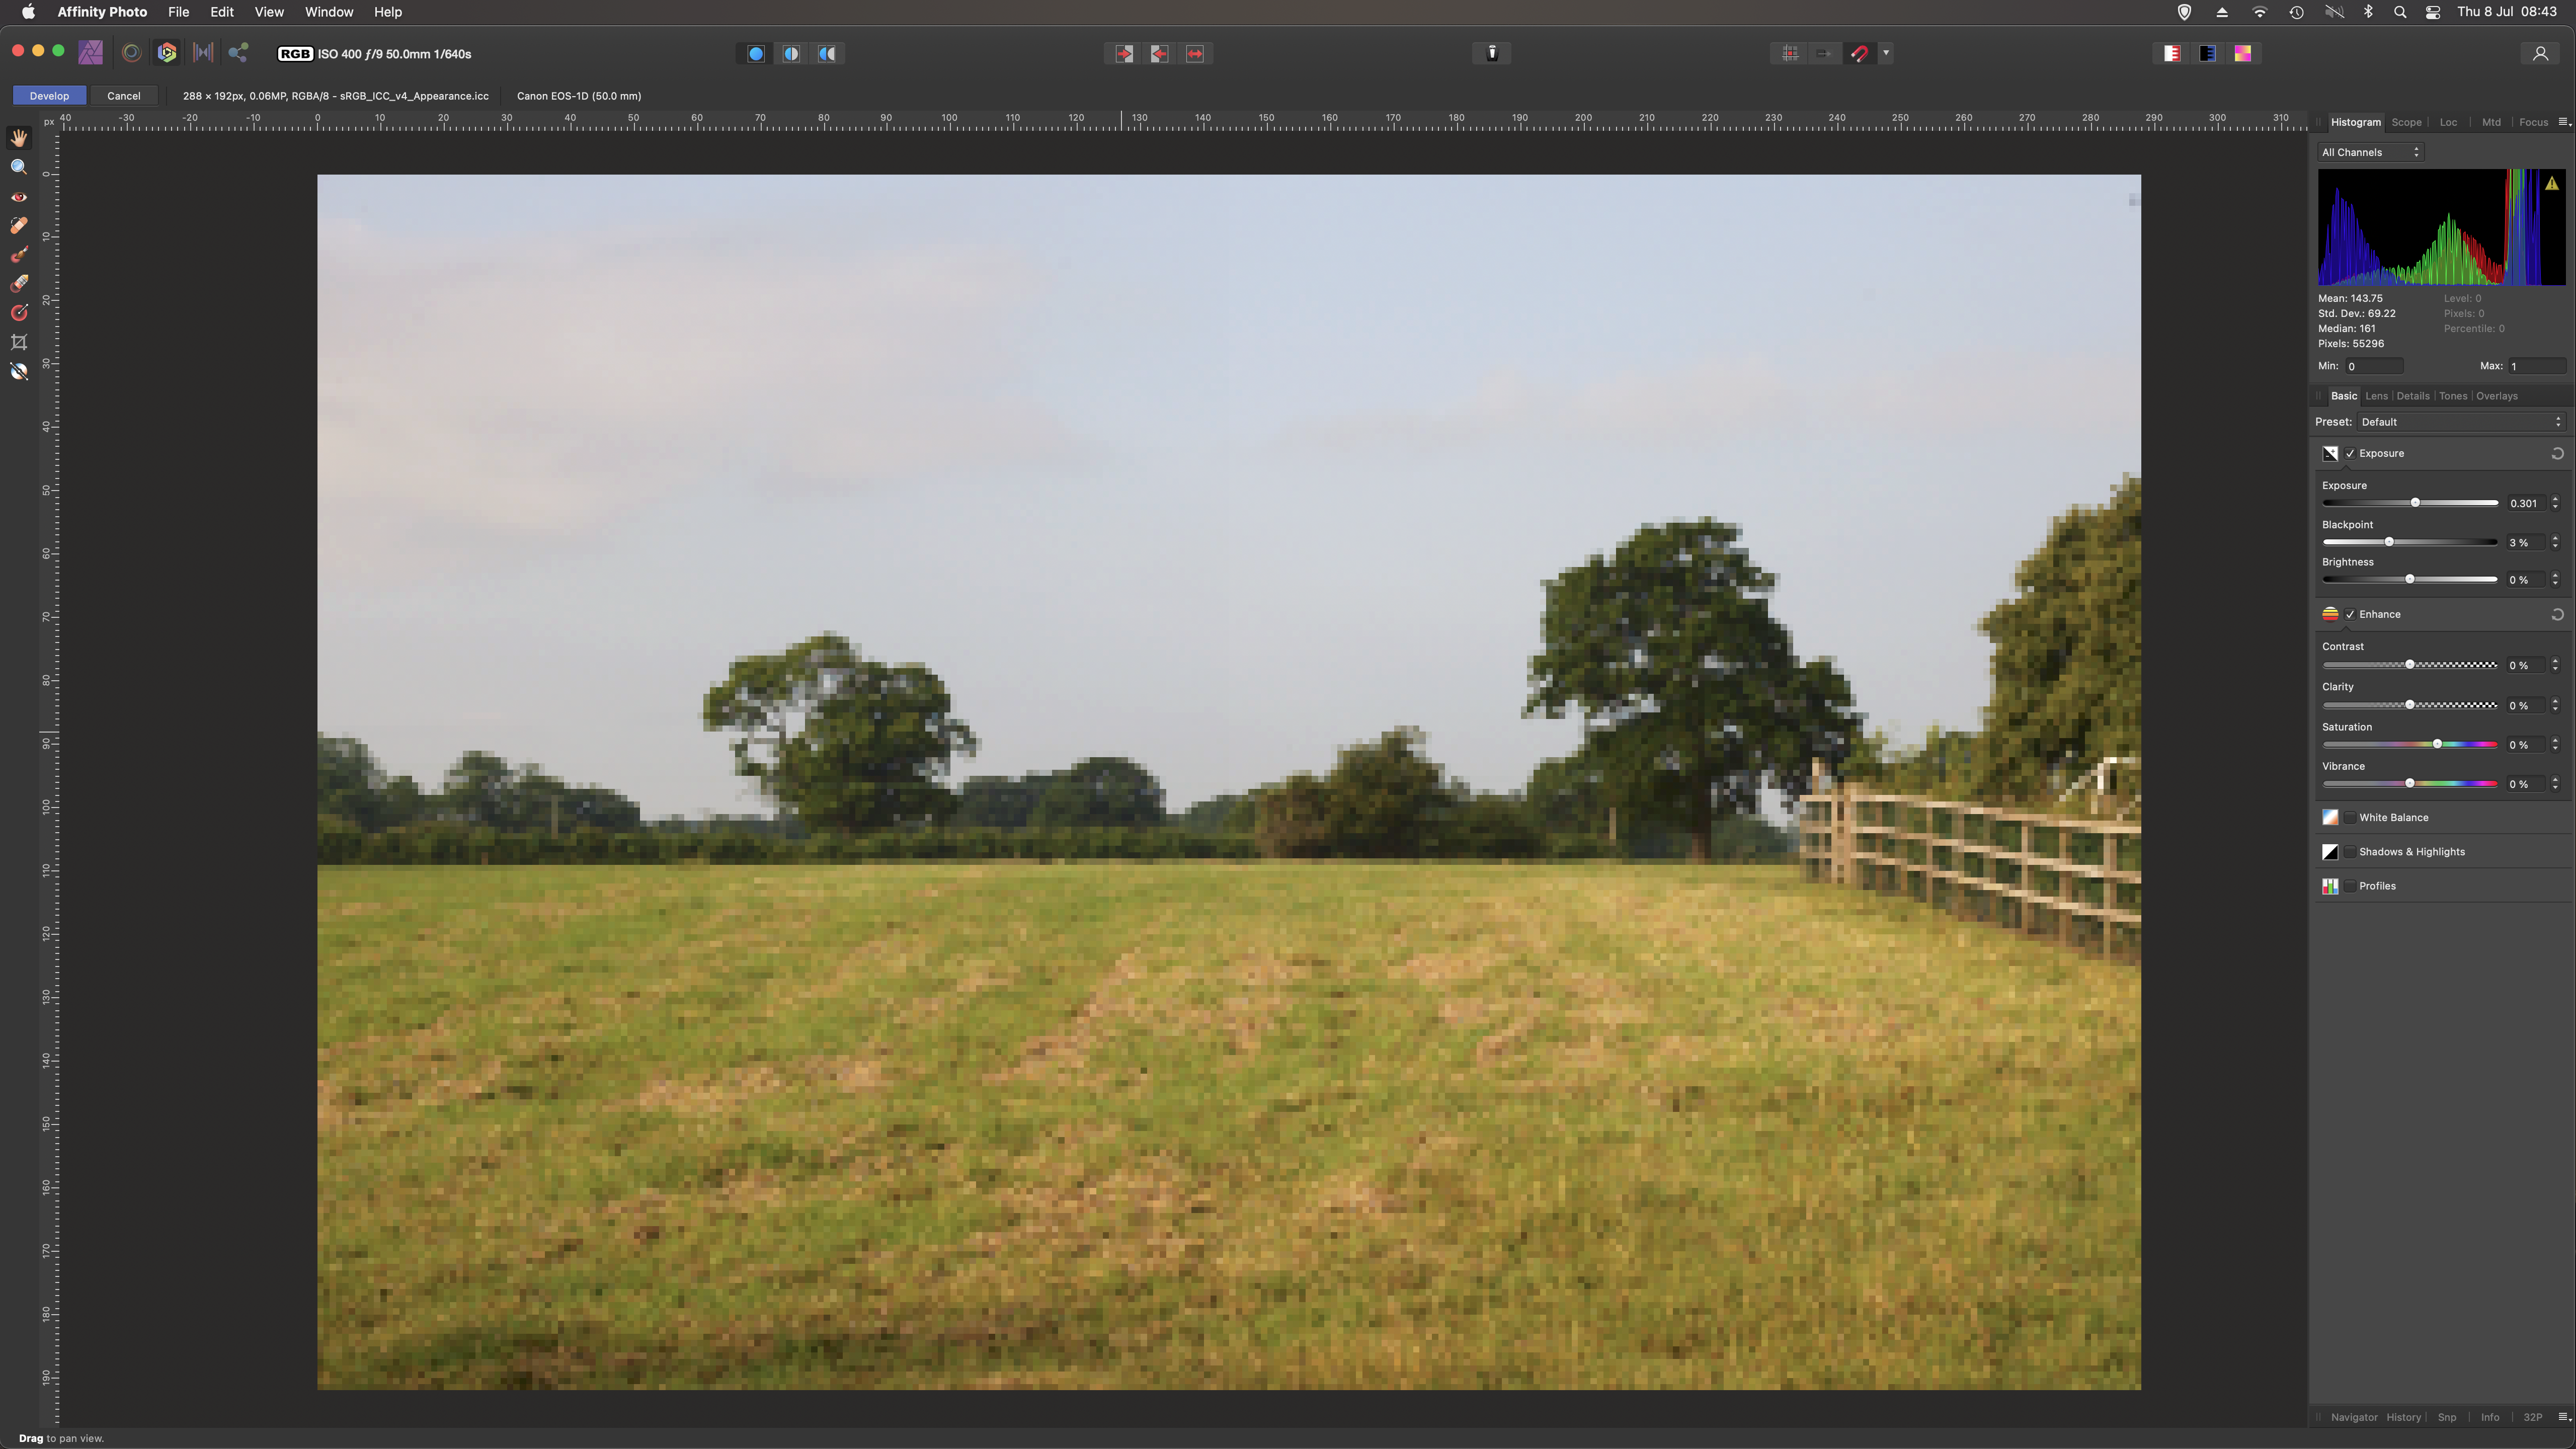The width and height of the screenshot is (2576, 1449).
Task: Switch to the Liquify Persona icon
Action: 131,53
